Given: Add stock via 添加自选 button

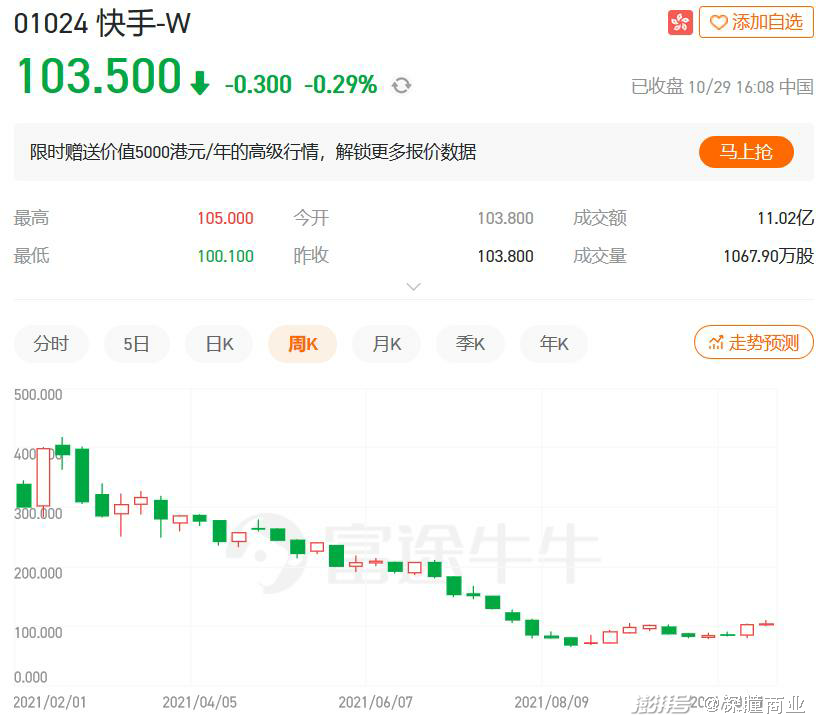Looking at the screenshot, I should coord(756,22).
